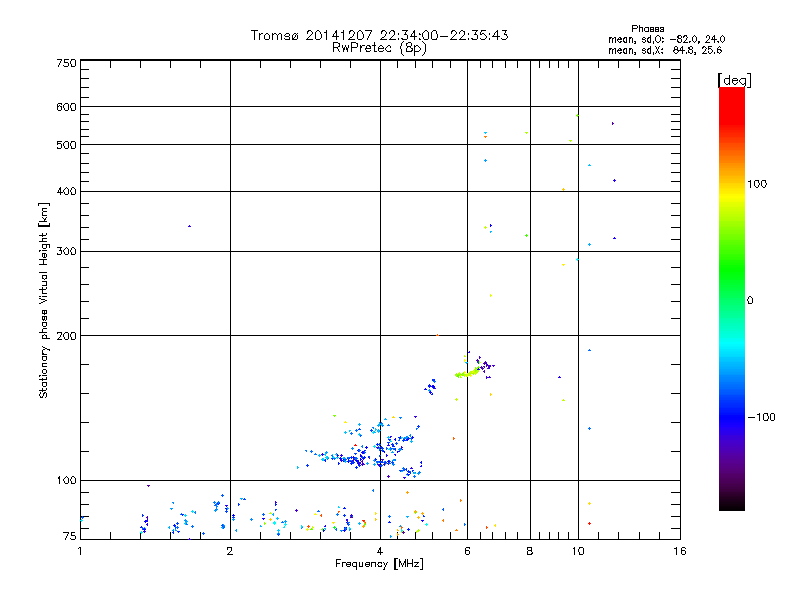Click colorbar tick label '-100'
This screenshot has width=800, height=600.
coord(761,417)
